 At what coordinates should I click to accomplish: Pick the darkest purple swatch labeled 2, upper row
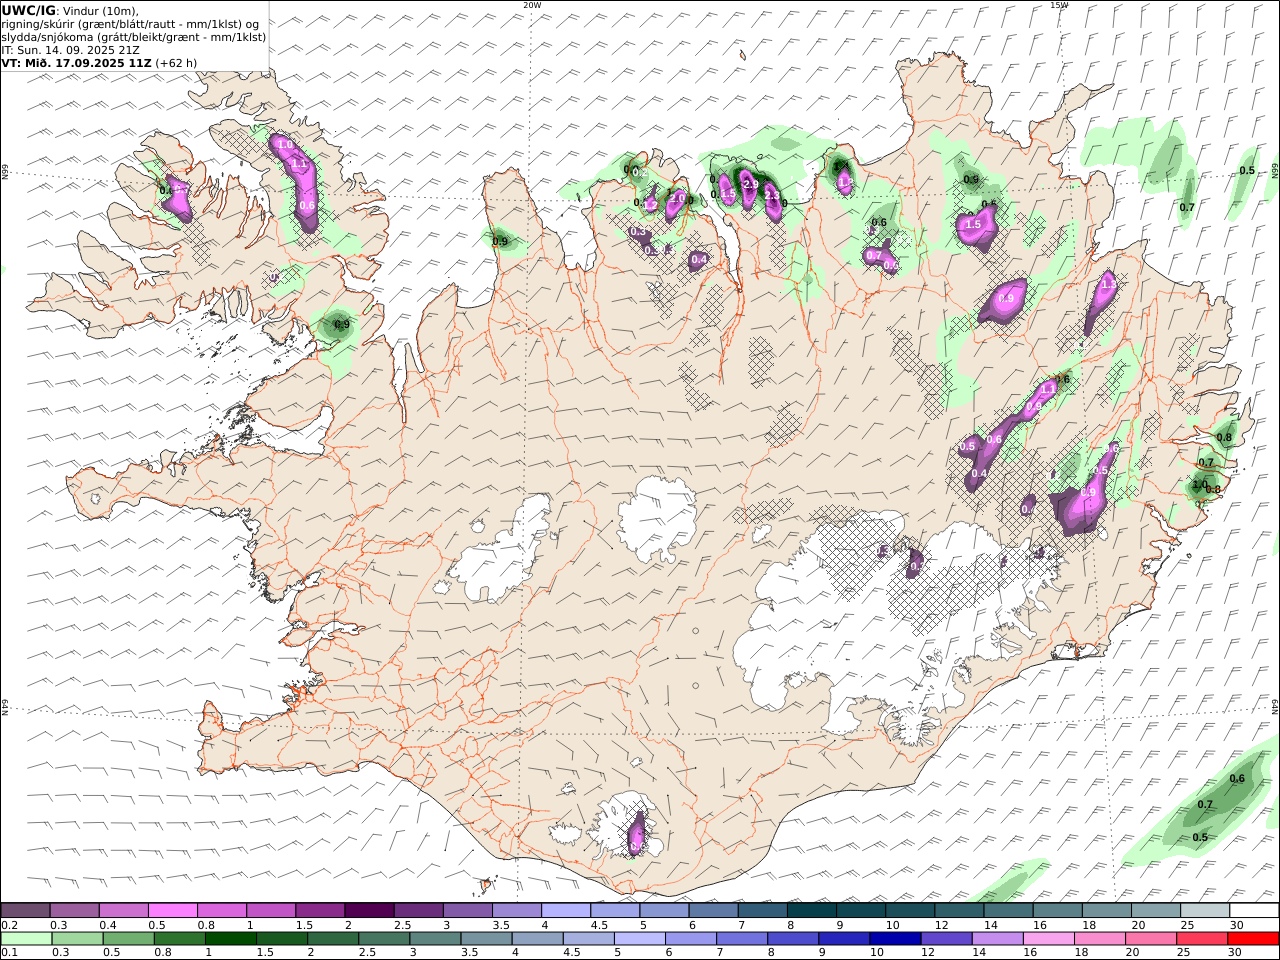(369, 910)
